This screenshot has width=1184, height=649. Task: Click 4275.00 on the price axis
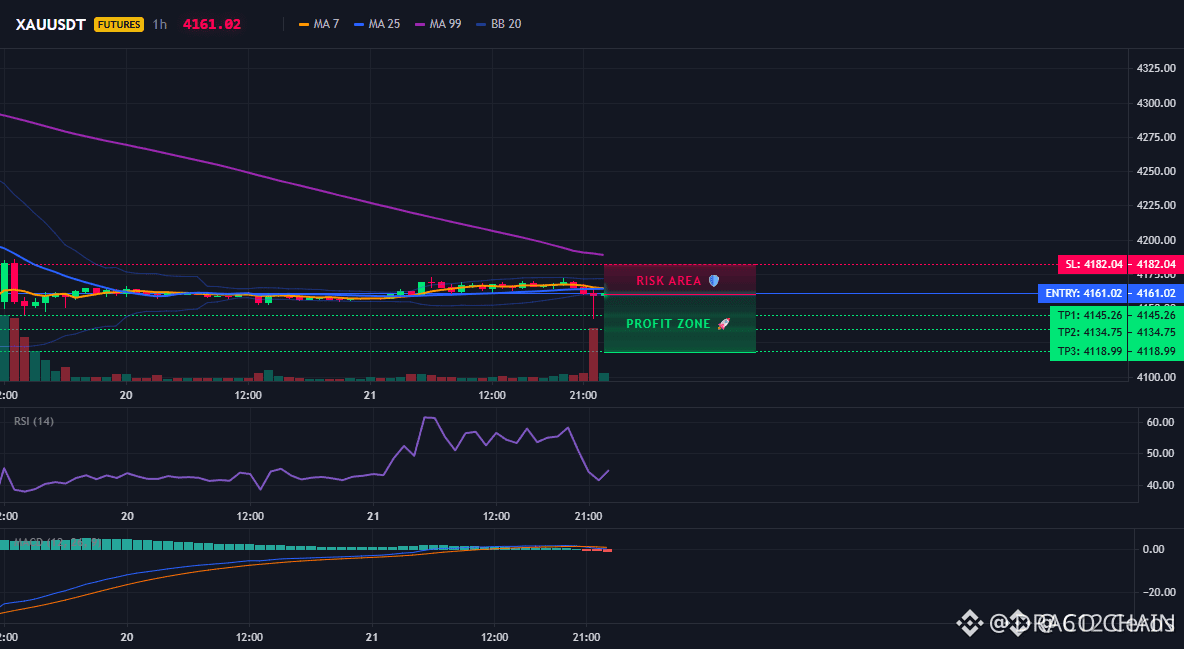[x=1156, y=137]
